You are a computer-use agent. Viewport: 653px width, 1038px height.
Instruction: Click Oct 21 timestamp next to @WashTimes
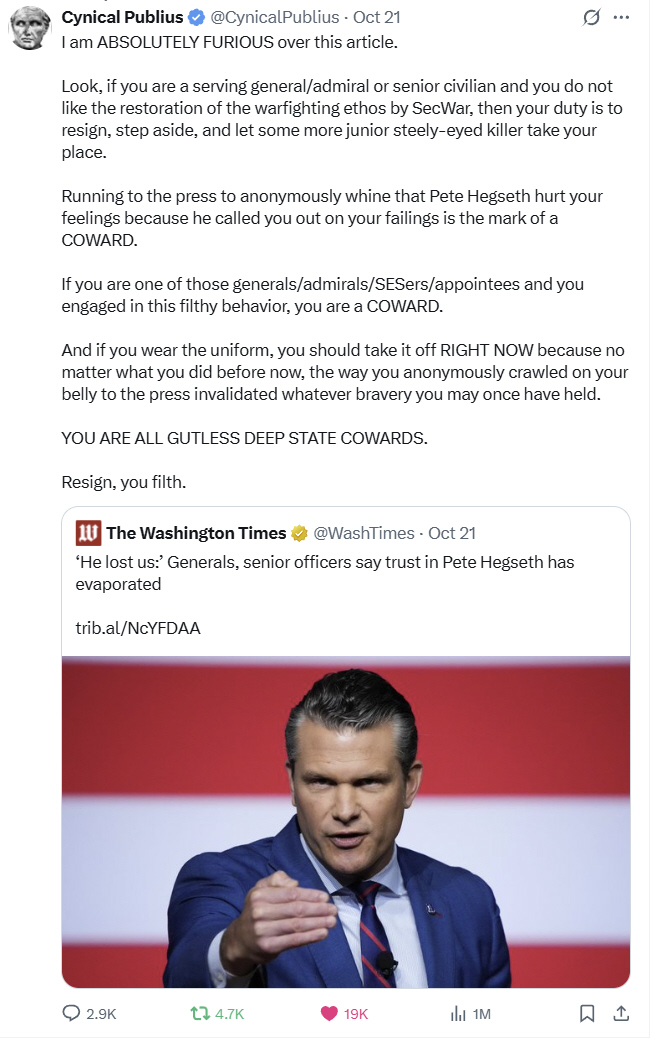pyautogui.click(x=452, y=533)
